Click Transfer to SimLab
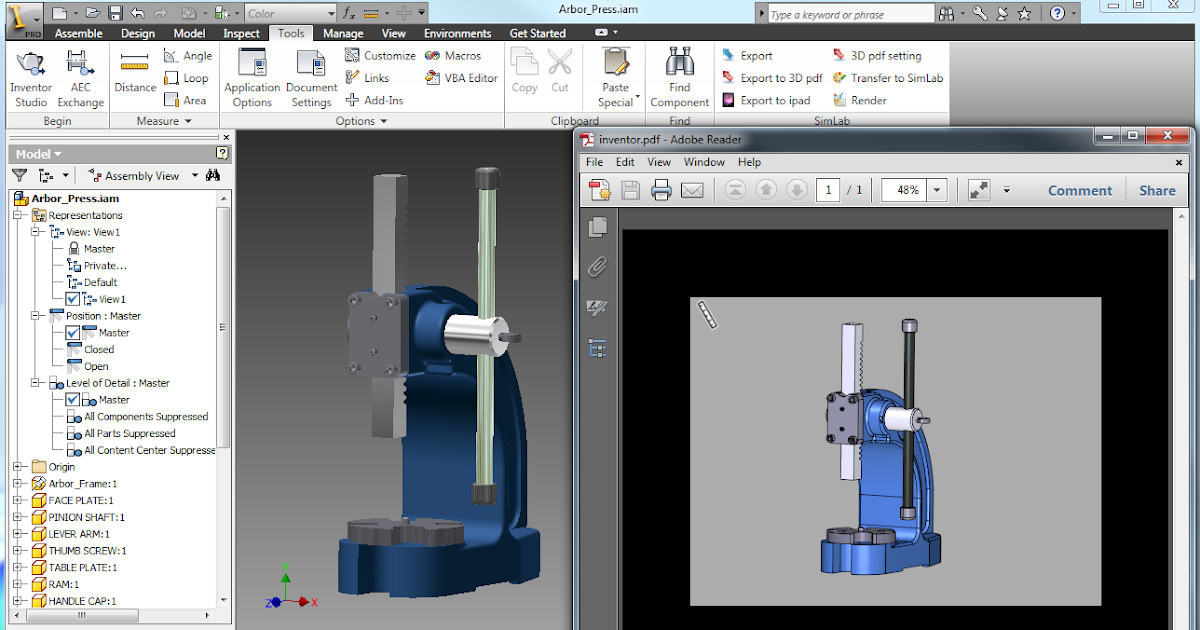Viewport: 1200px width, 630px height. [887, 78]
